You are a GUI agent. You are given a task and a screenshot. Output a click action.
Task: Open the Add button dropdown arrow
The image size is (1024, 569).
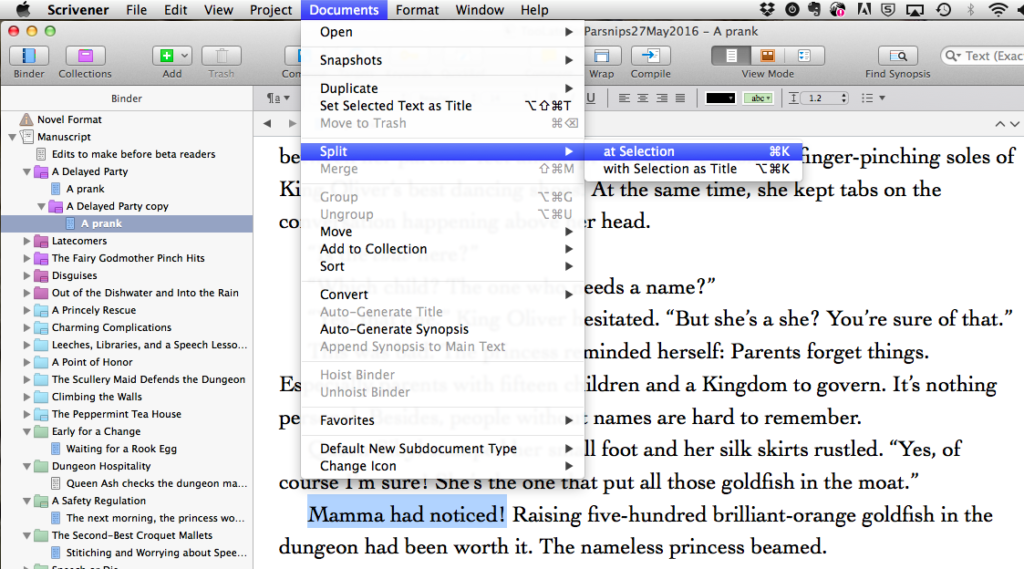(185, 56)
